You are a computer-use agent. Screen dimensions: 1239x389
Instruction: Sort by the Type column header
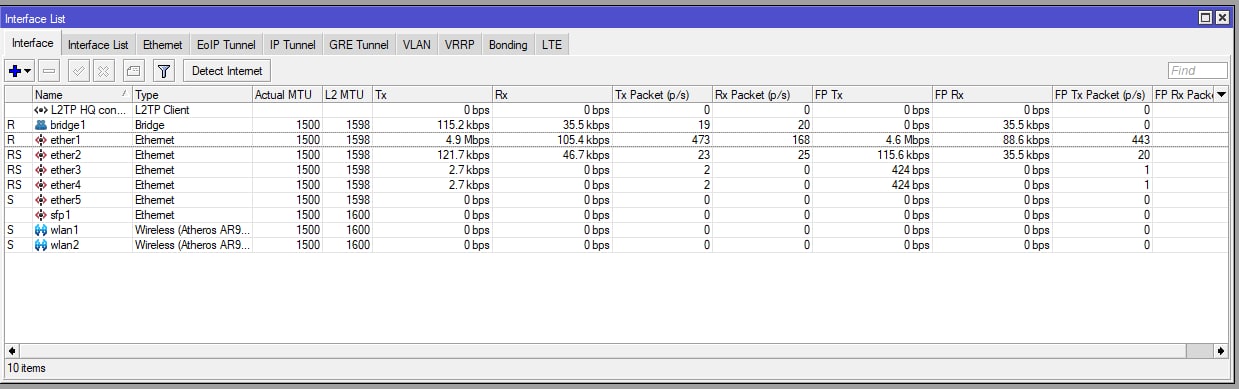tap(192, 95)
